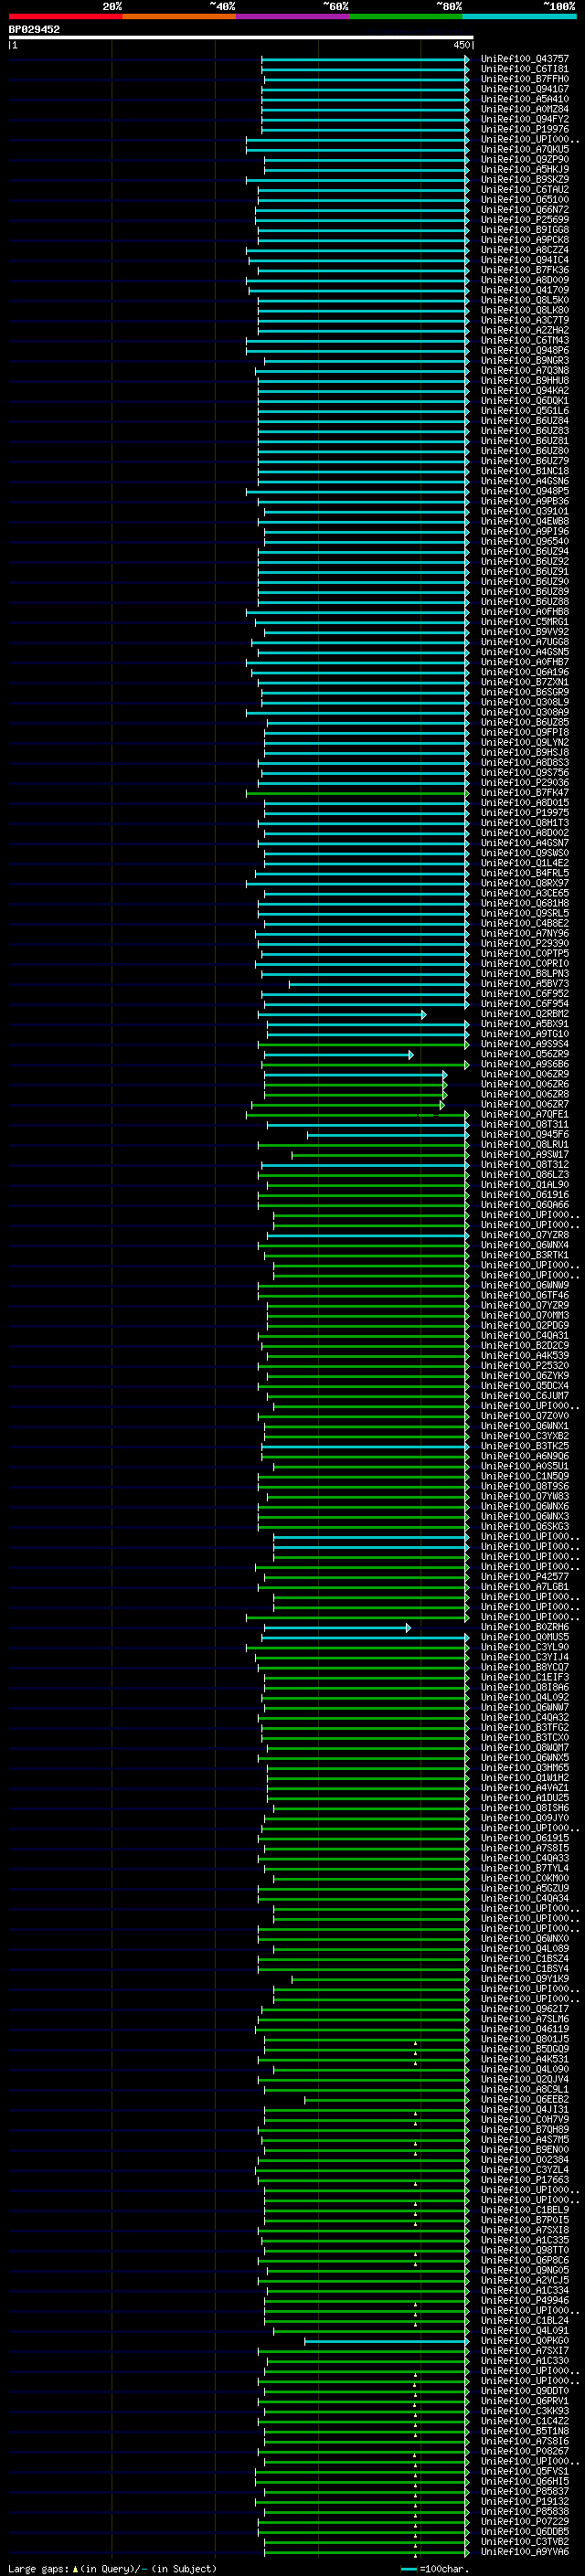Click UniRef100_C6TAU2 subject name

(525, 190)
